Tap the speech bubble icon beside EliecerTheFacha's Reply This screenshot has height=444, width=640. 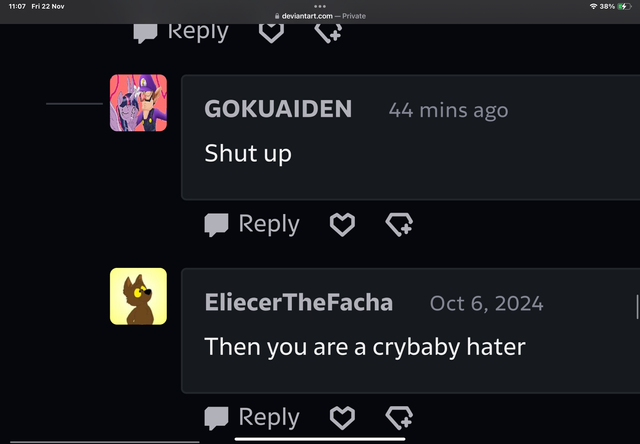(216, 418)
